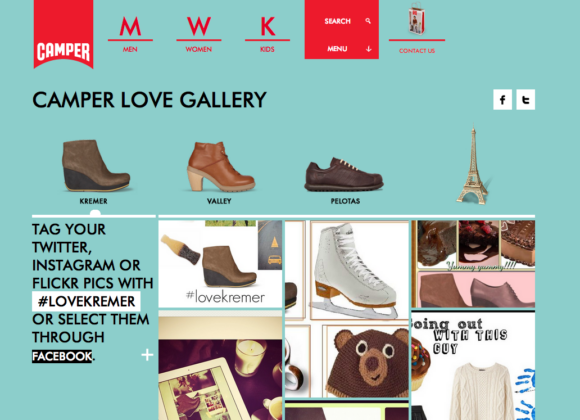Screen dimensions: 580x420
Task: Select the Valley heeled boot
Action: pos(221,167)
